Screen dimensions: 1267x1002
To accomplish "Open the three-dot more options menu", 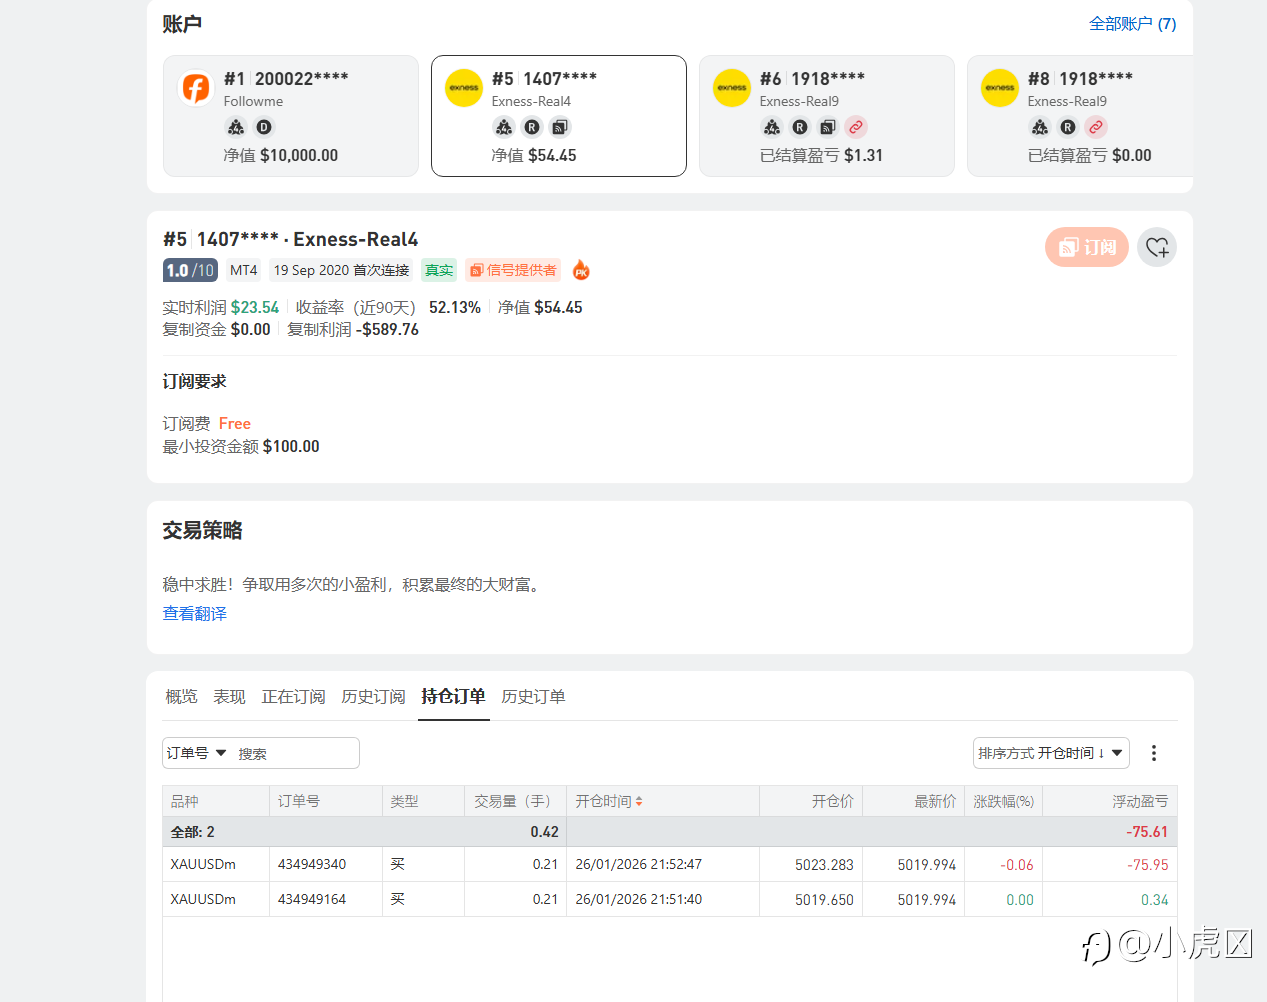I will (1154, 753).
